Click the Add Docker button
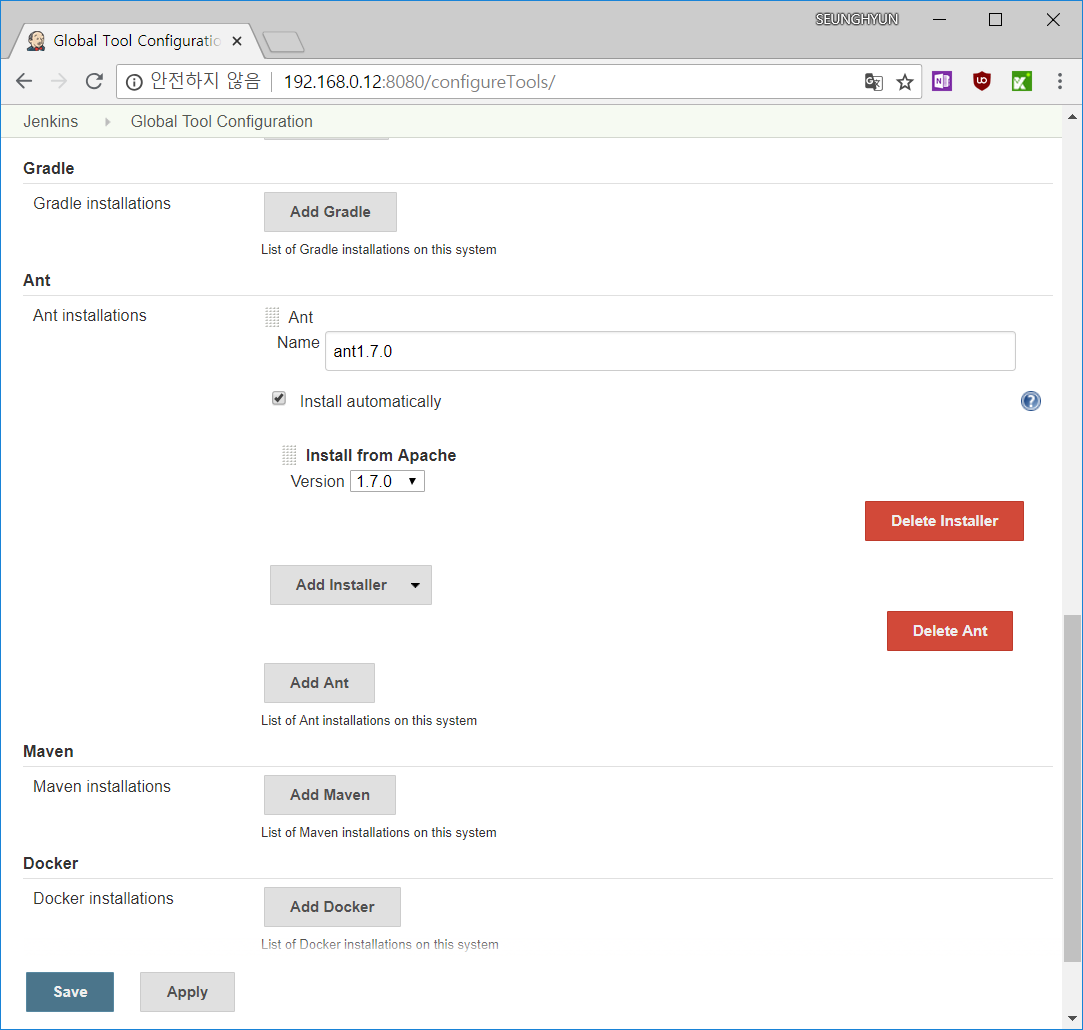This screenshot has height=1030, width=1083. point(332,907)
